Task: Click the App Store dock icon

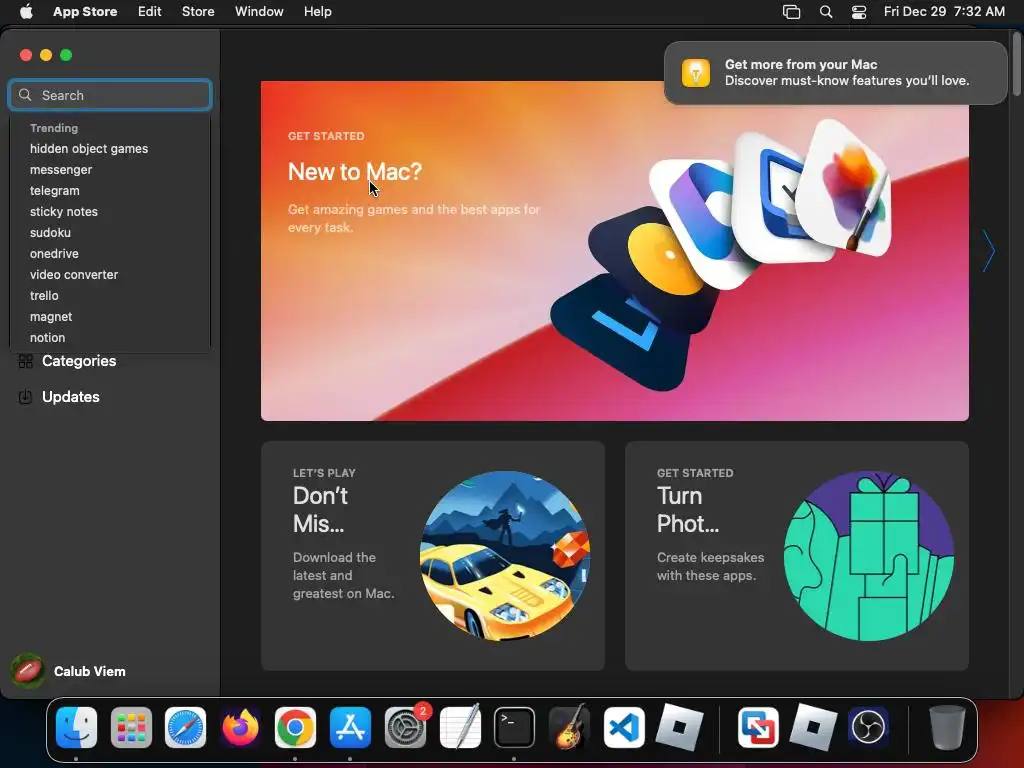Action: pyautogui.click(x=350, y=727)
